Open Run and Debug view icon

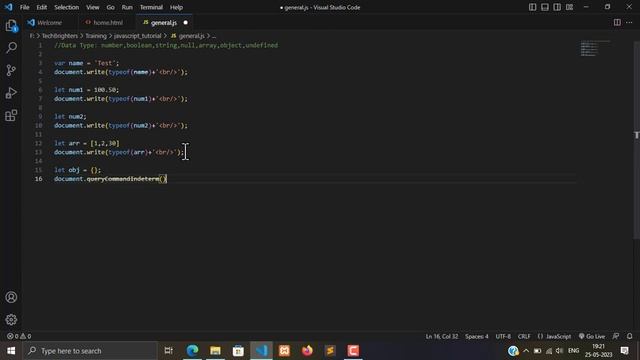coord(11,93)
